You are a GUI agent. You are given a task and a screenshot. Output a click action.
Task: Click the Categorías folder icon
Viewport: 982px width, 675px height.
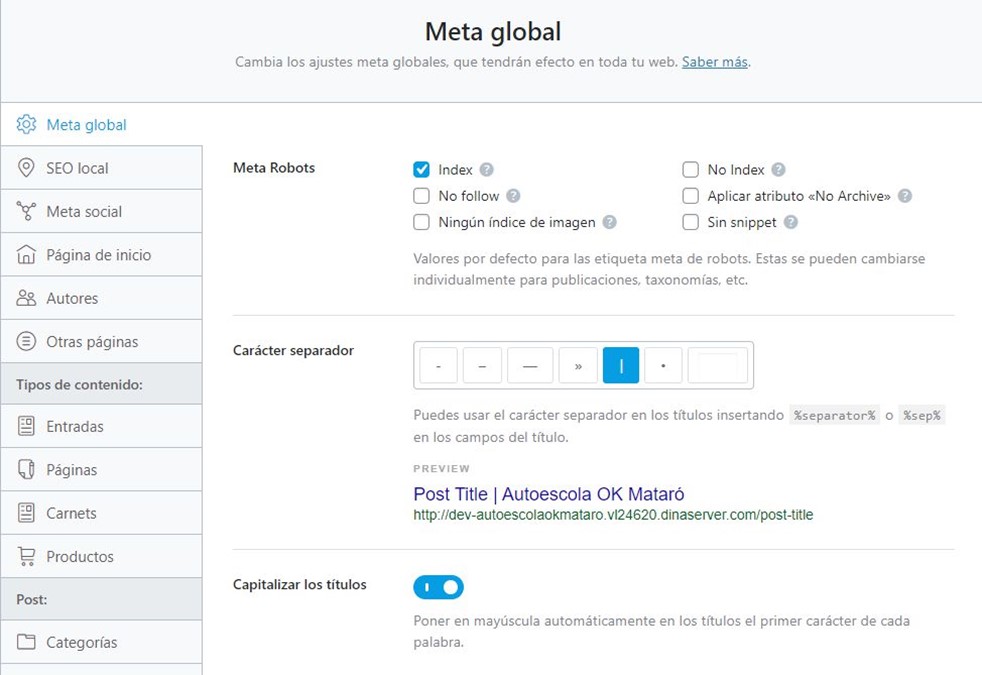tap(26, 642)
